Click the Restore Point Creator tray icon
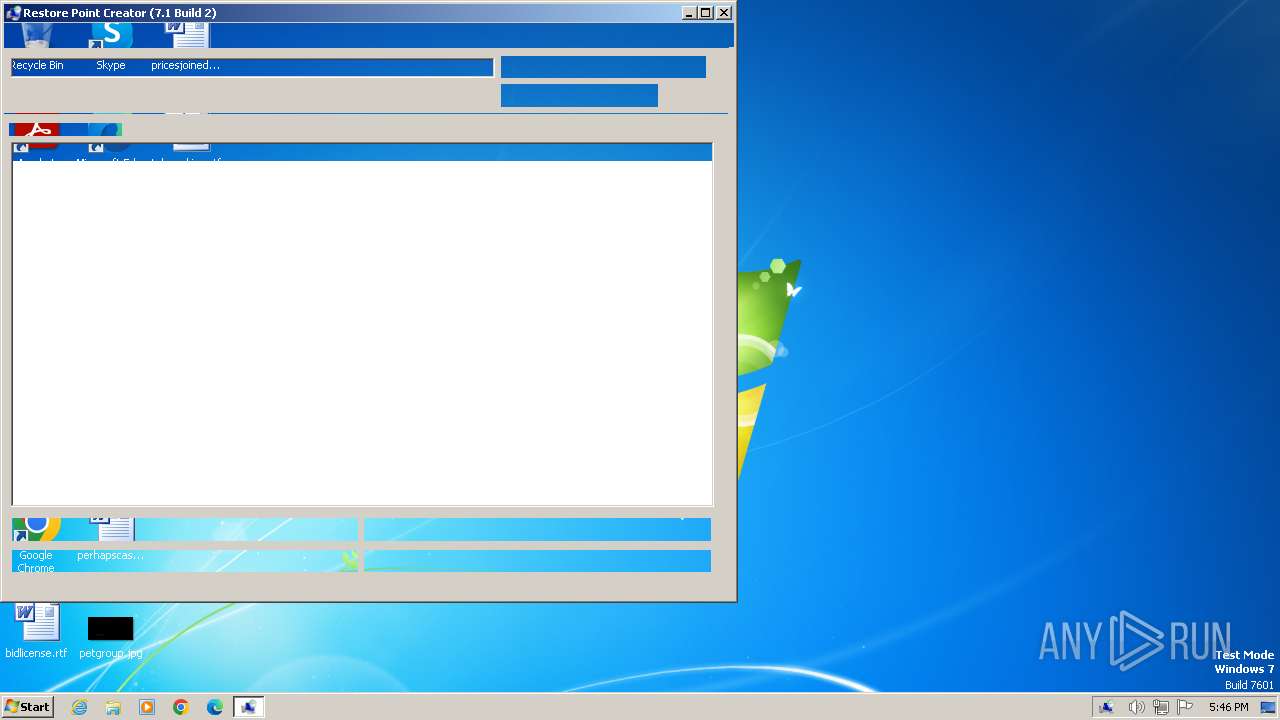 click(x=1107, y=707)
